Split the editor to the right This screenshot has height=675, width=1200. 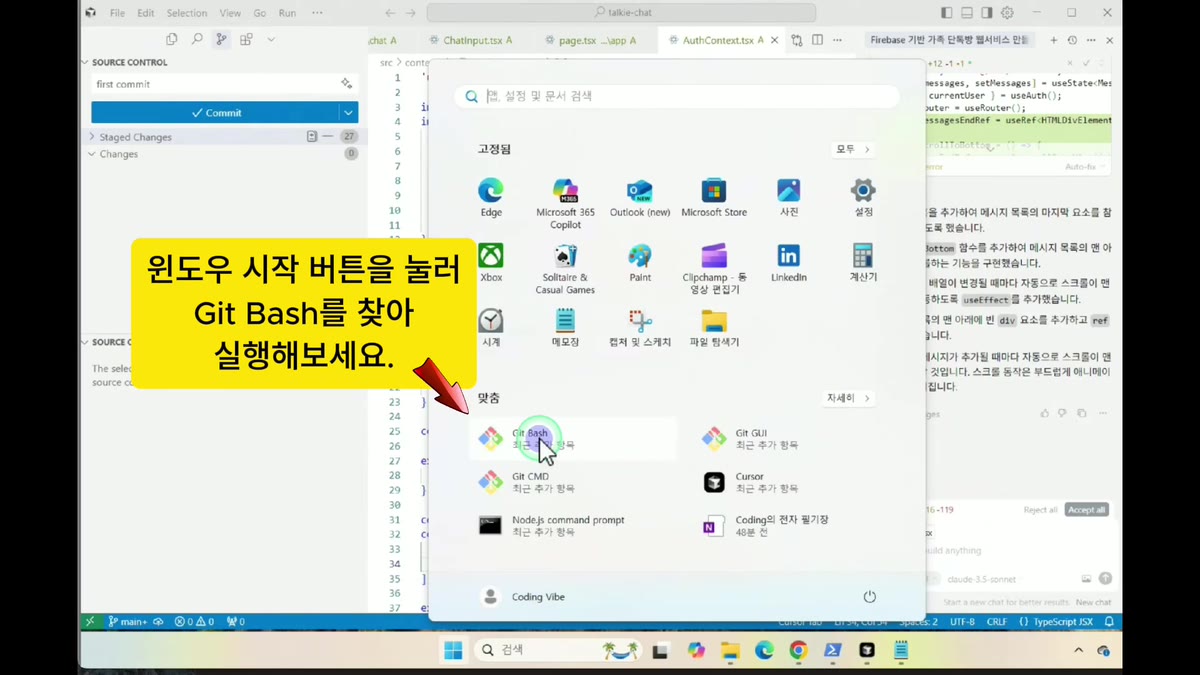tap(817, 40)
